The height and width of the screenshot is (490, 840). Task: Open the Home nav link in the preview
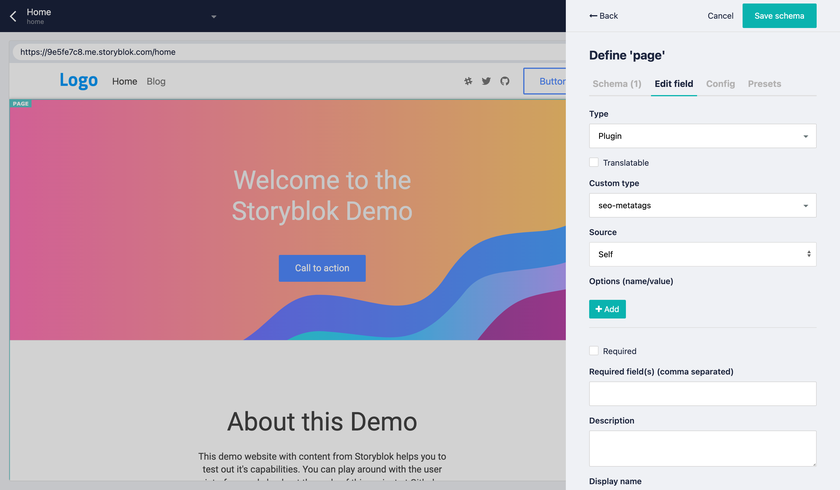124,81
